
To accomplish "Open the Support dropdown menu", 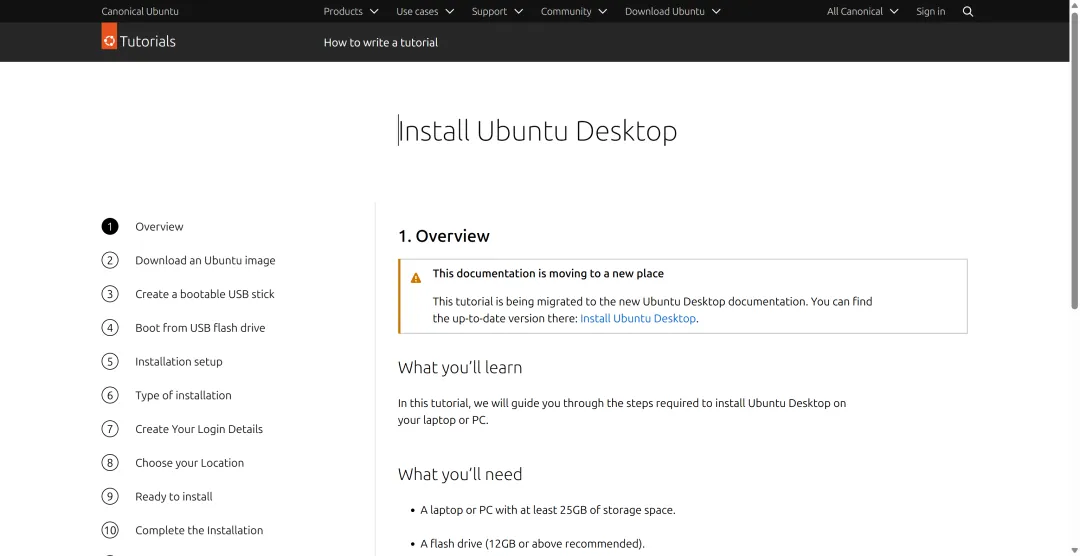I will click(x=497, y=12).
